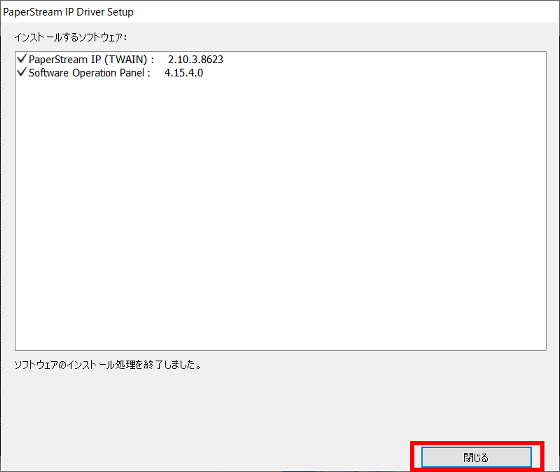Click checkmark beside Software Operation Panel

point(22,72)
